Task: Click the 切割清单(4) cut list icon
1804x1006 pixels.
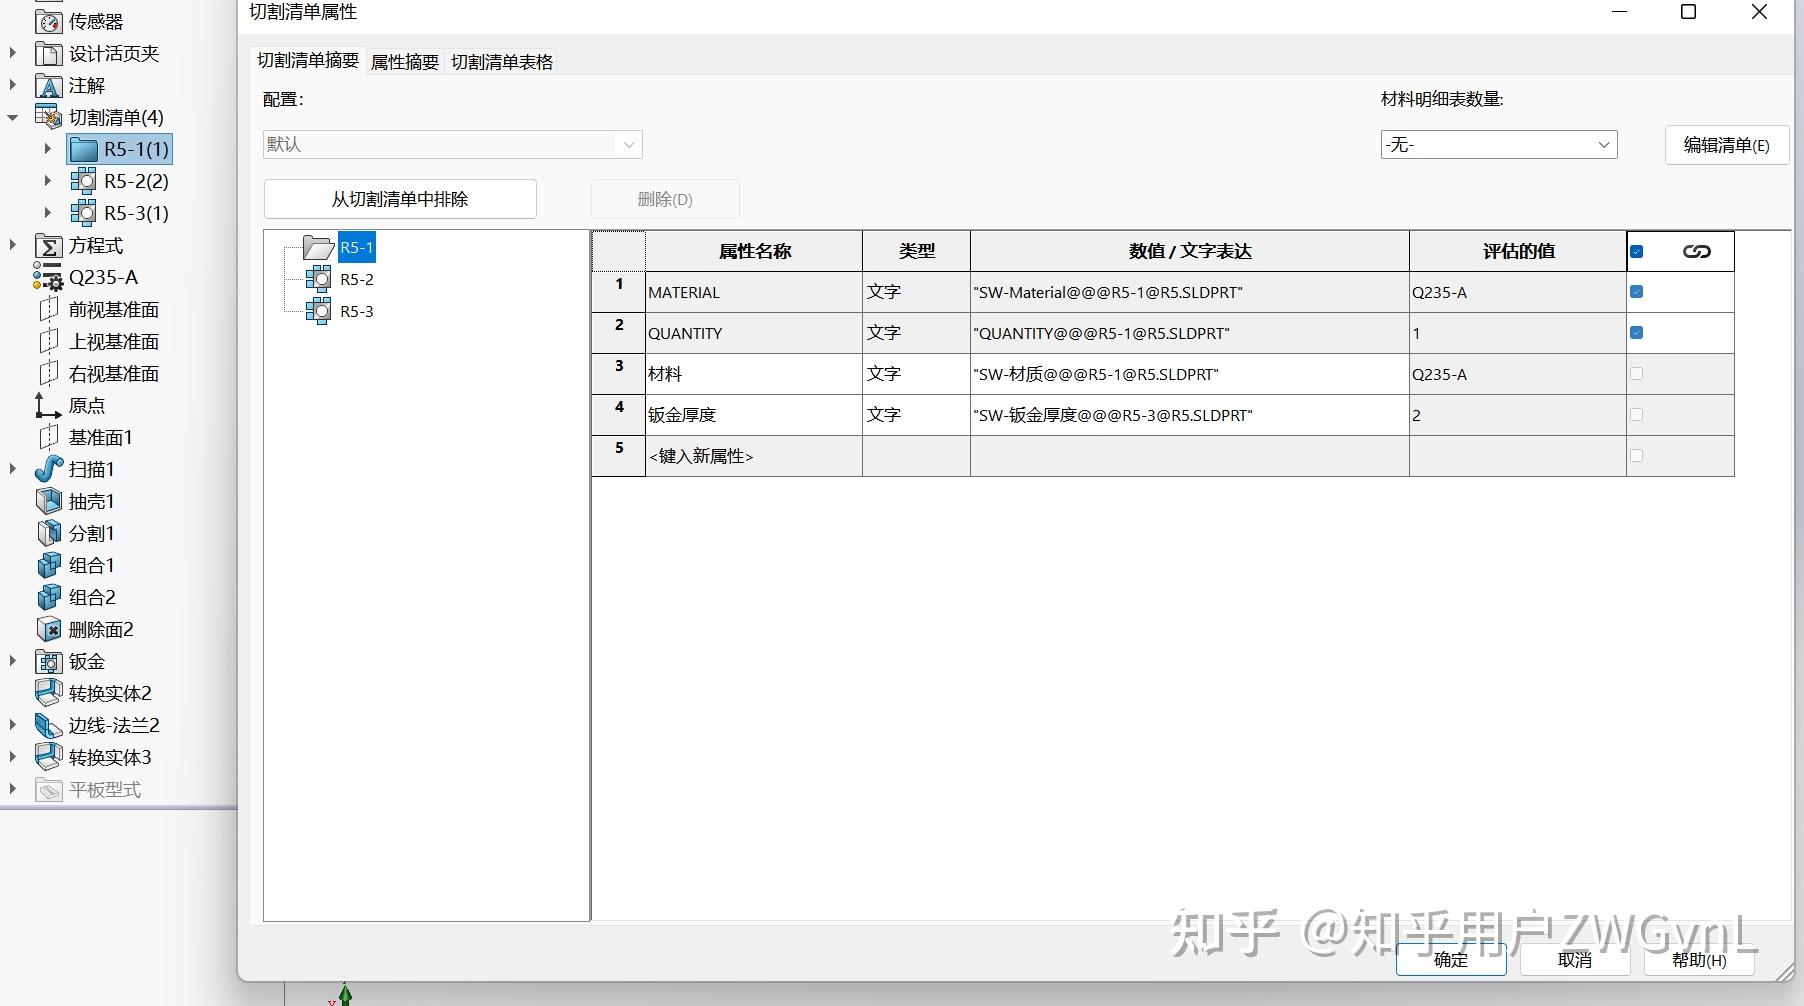Action: pos(48,117)
